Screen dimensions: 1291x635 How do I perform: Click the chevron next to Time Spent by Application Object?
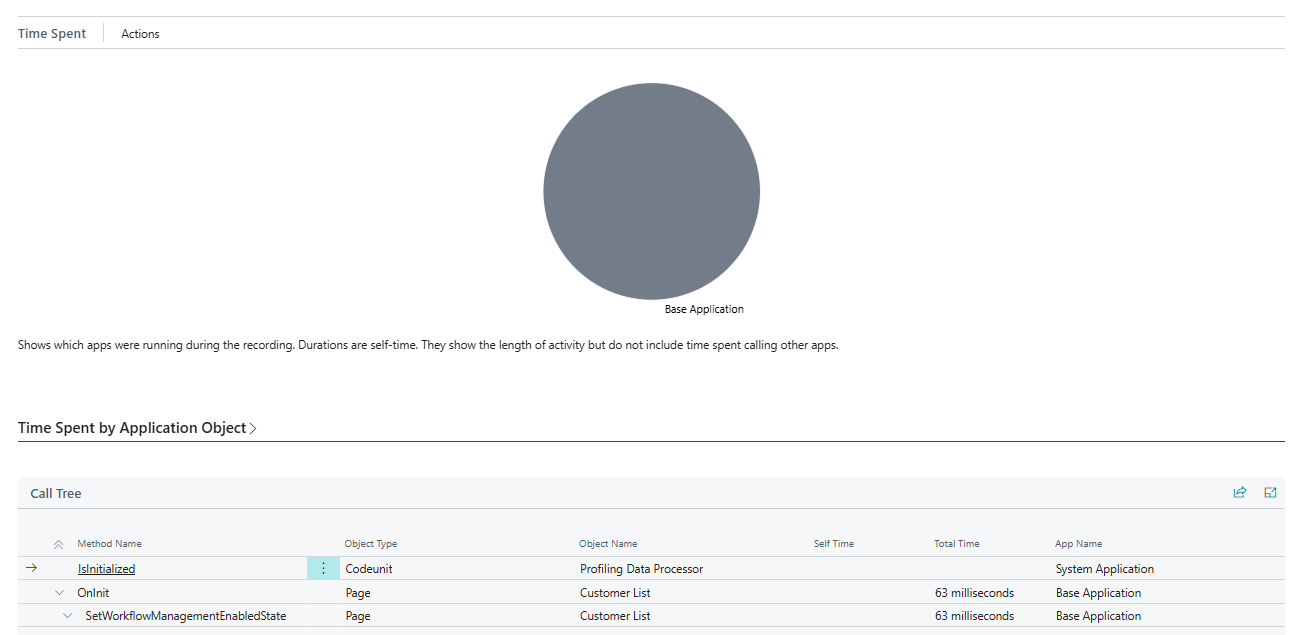tap(254, 427)
